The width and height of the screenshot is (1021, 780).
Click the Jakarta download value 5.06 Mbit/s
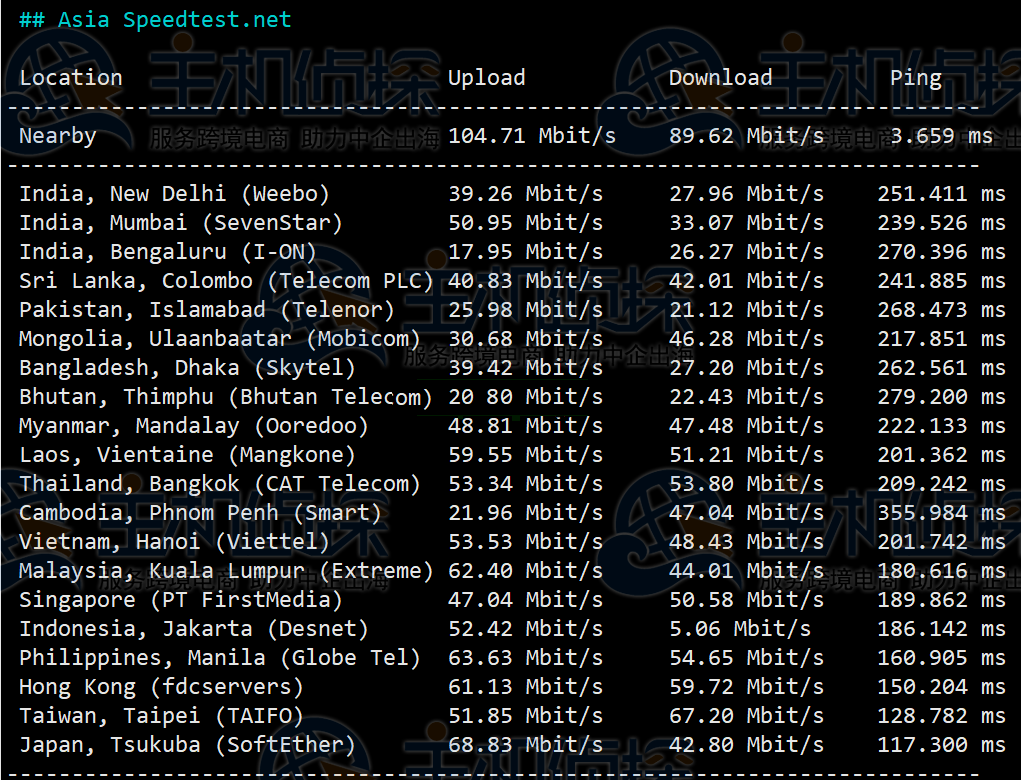pos(740,629)
